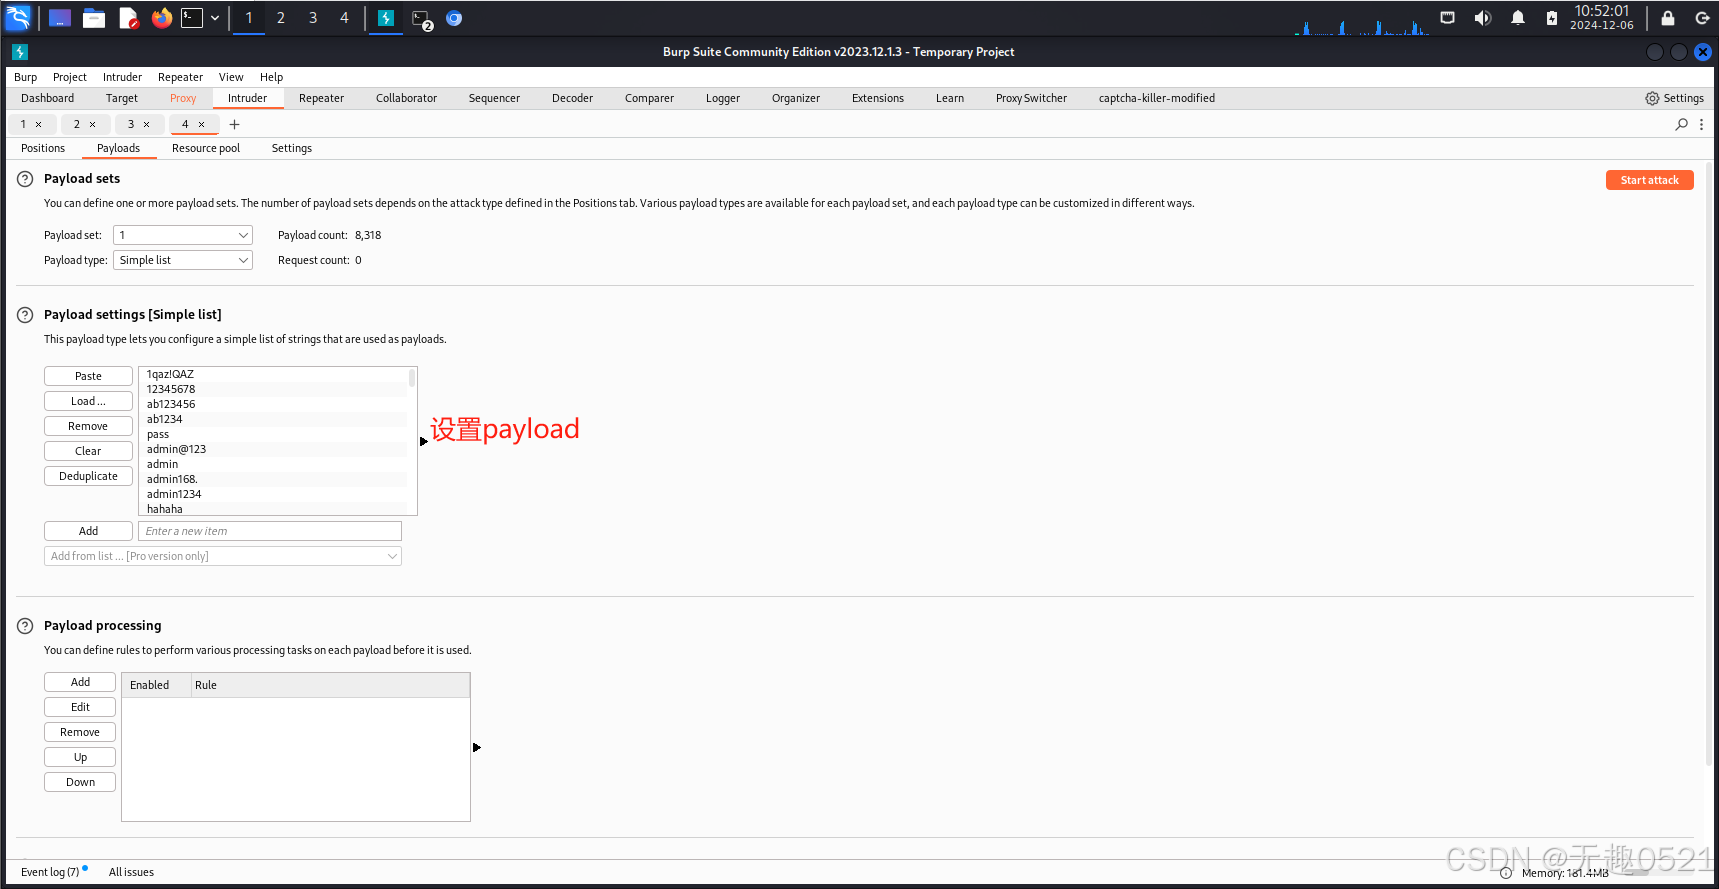This screenshot has height=889, width=1719.
Task: Open the Kali applications menu icon
Action: [x=19, y=17]
